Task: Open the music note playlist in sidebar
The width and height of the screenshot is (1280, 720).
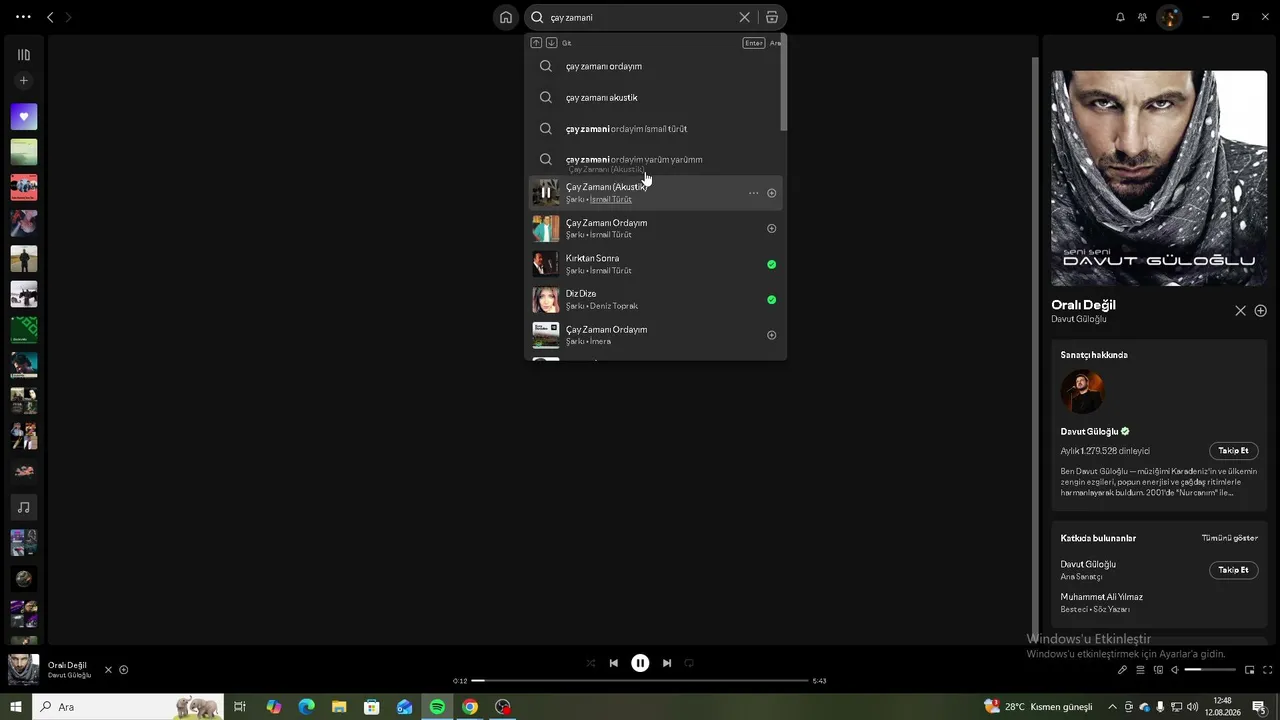Action: [x=24, y=507]
